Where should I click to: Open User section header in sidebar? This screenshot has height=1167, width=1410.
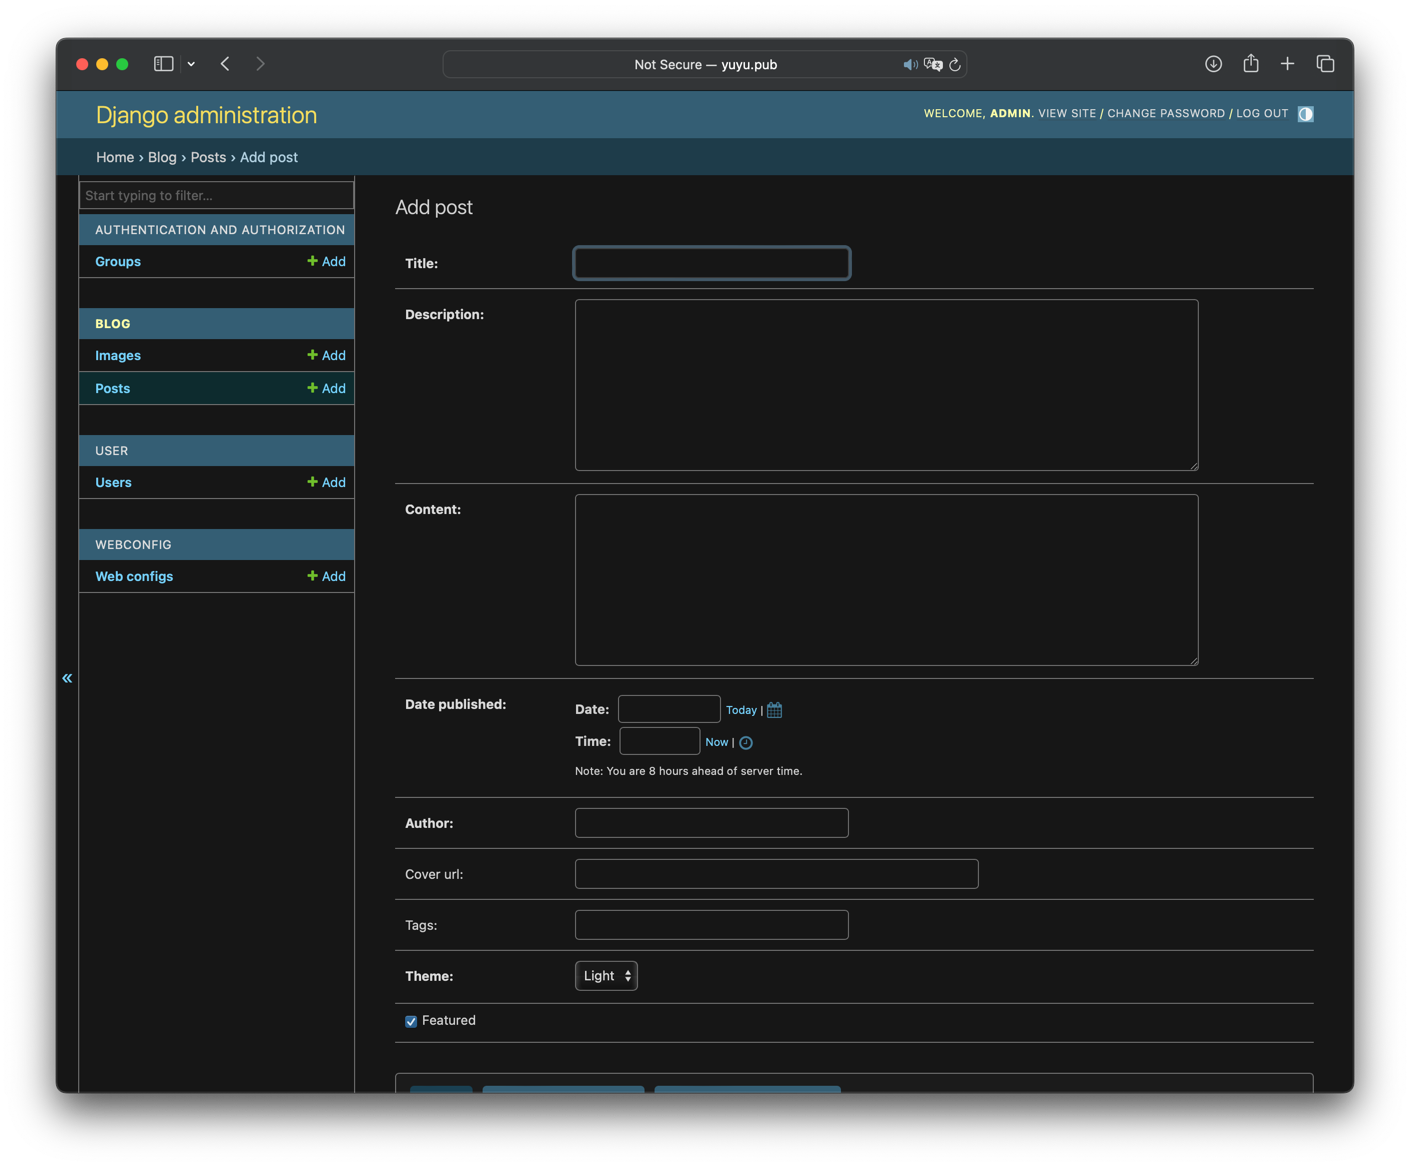(112, 451)
